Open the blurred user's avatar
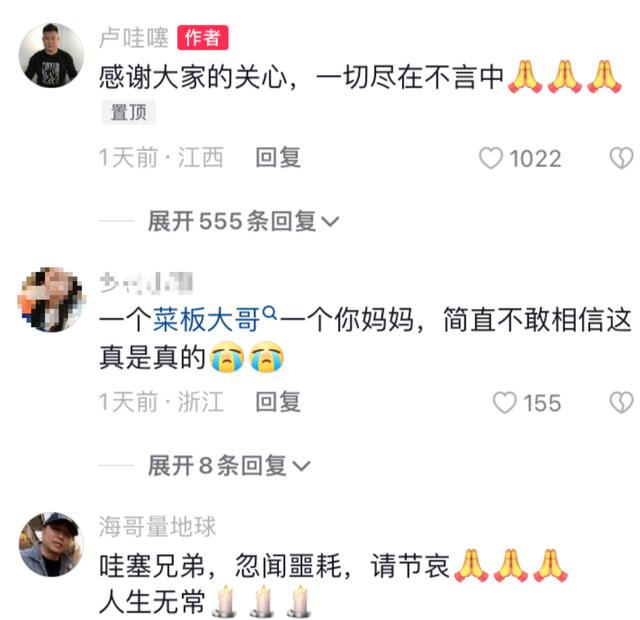The width and height of the screenshot is (640, 620). (51, 300)
